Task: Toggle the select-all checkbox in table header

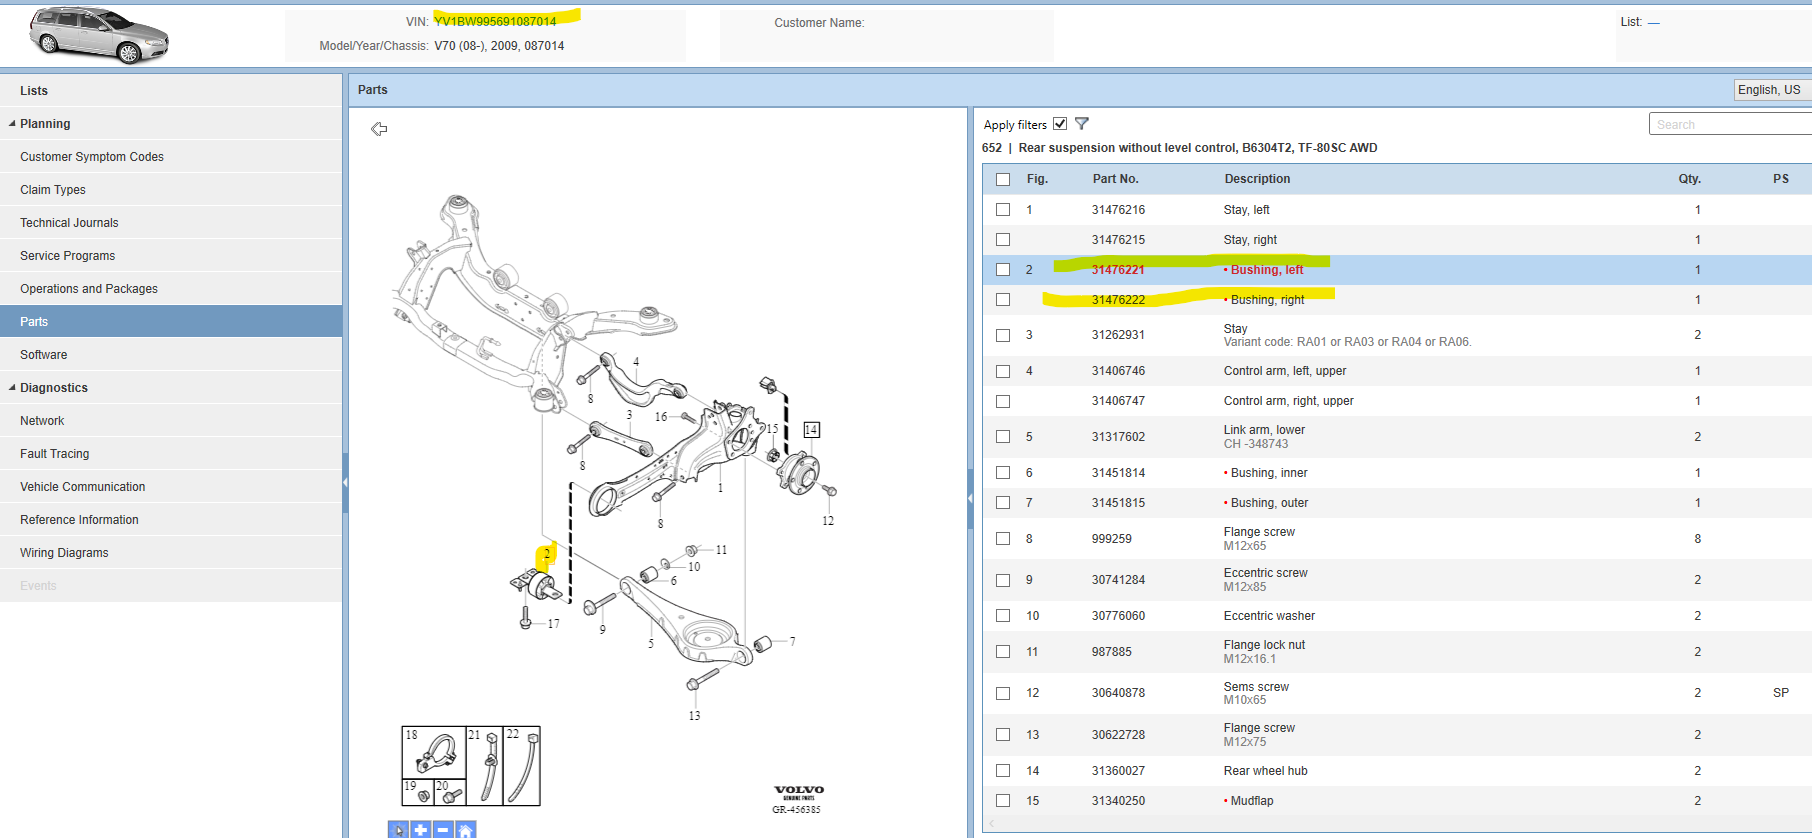Action: click(x=1003, y=179)
